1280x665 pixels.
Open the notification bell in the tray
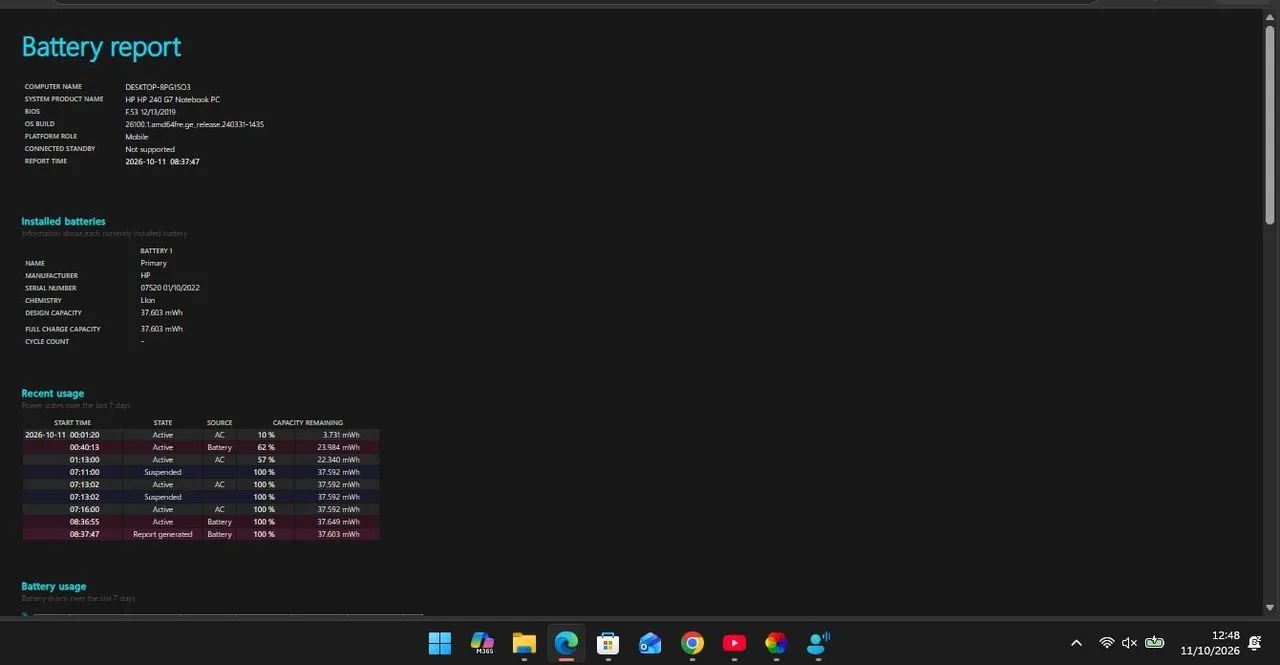point(1255,643)
